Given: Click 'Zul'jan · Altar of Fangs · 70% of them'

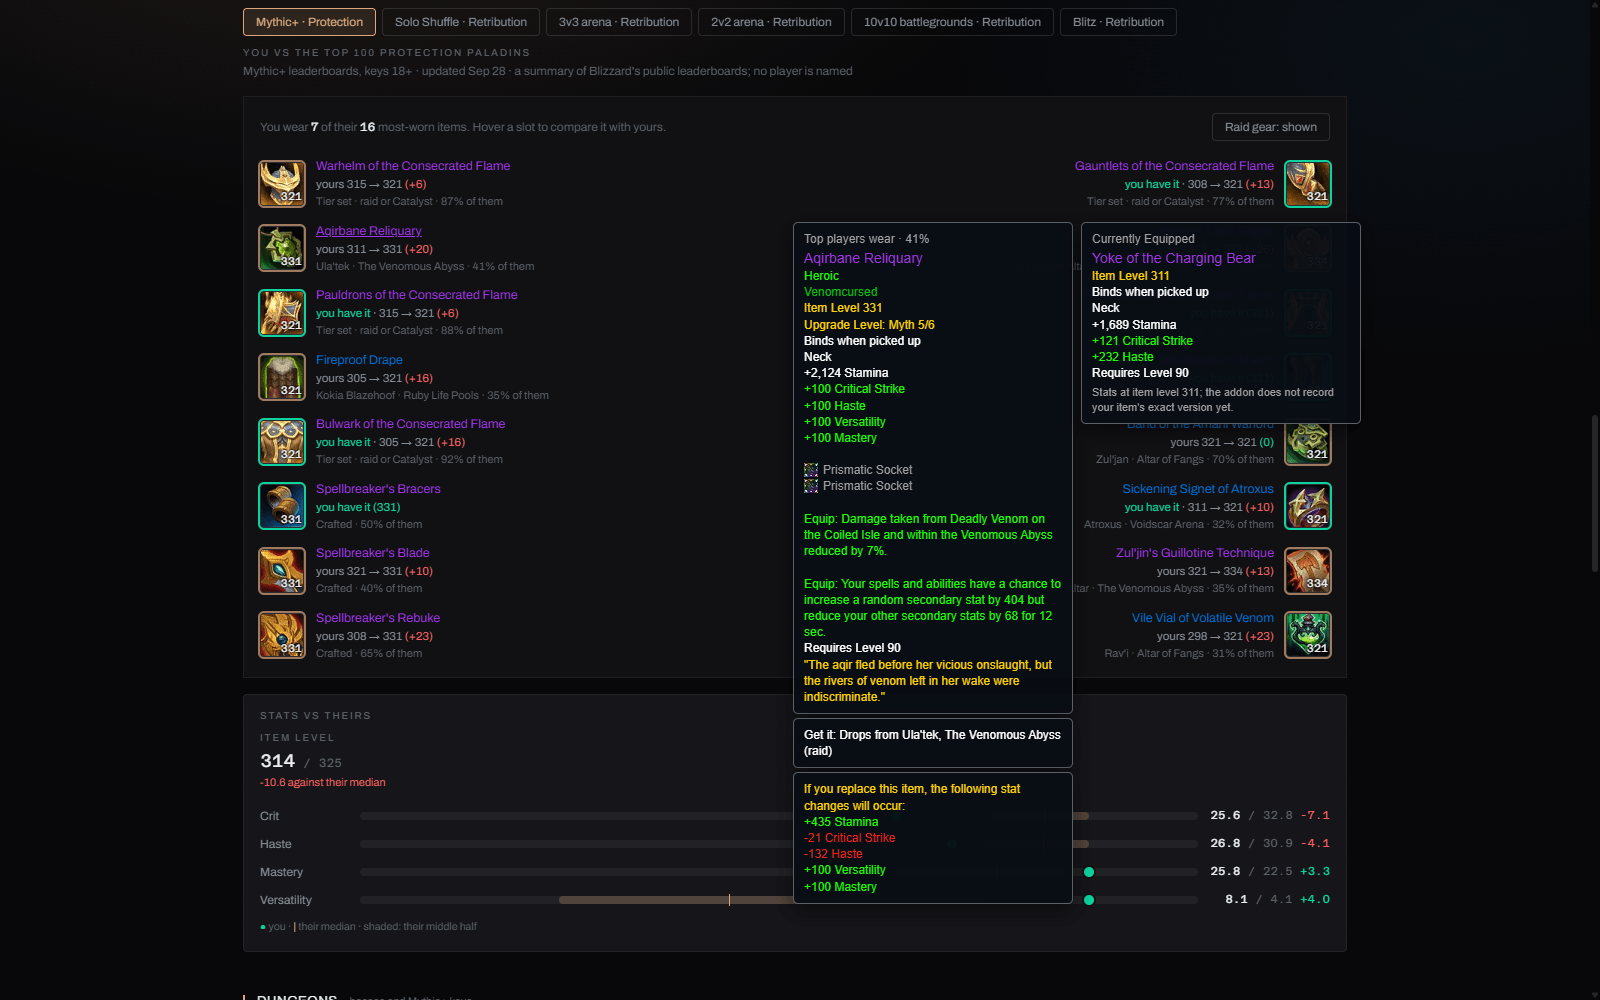Looking at the screenshot, I should pyautogui.click(x=1185, y=460).
